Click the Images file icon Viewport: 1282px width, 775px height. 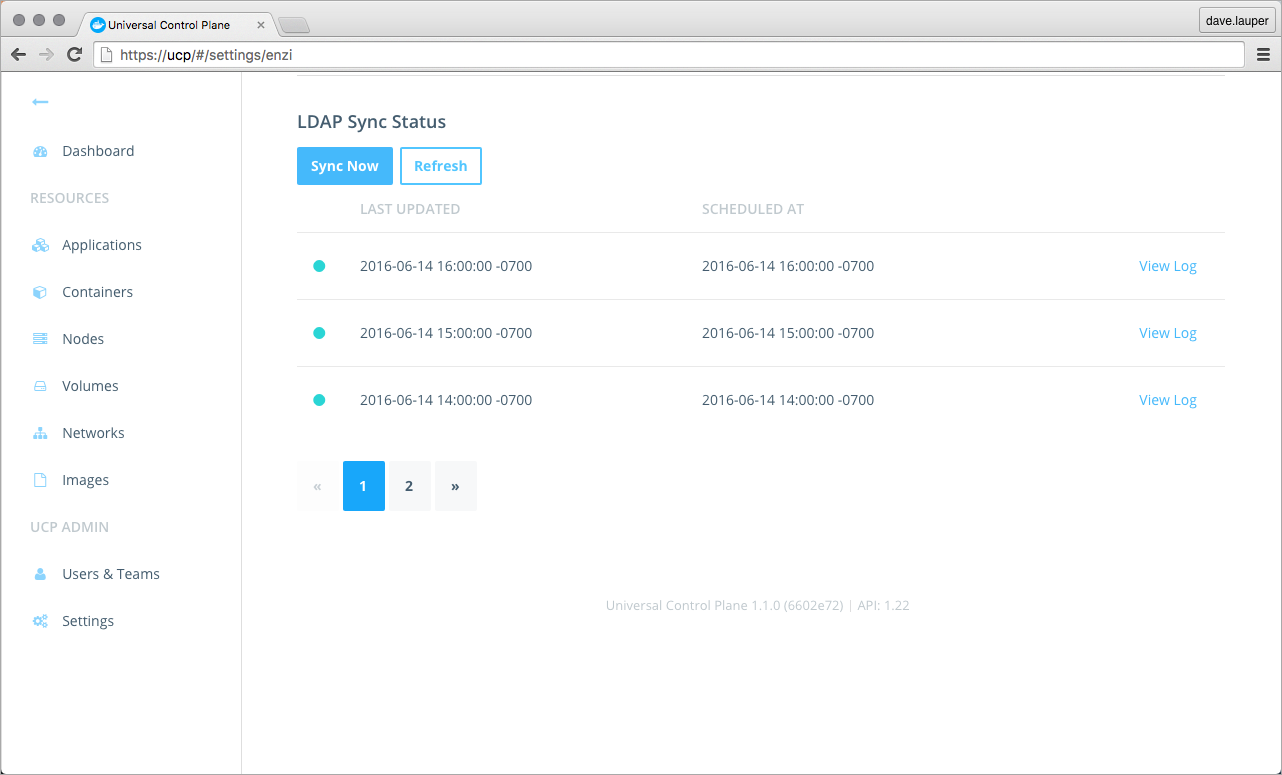point(40,481)
